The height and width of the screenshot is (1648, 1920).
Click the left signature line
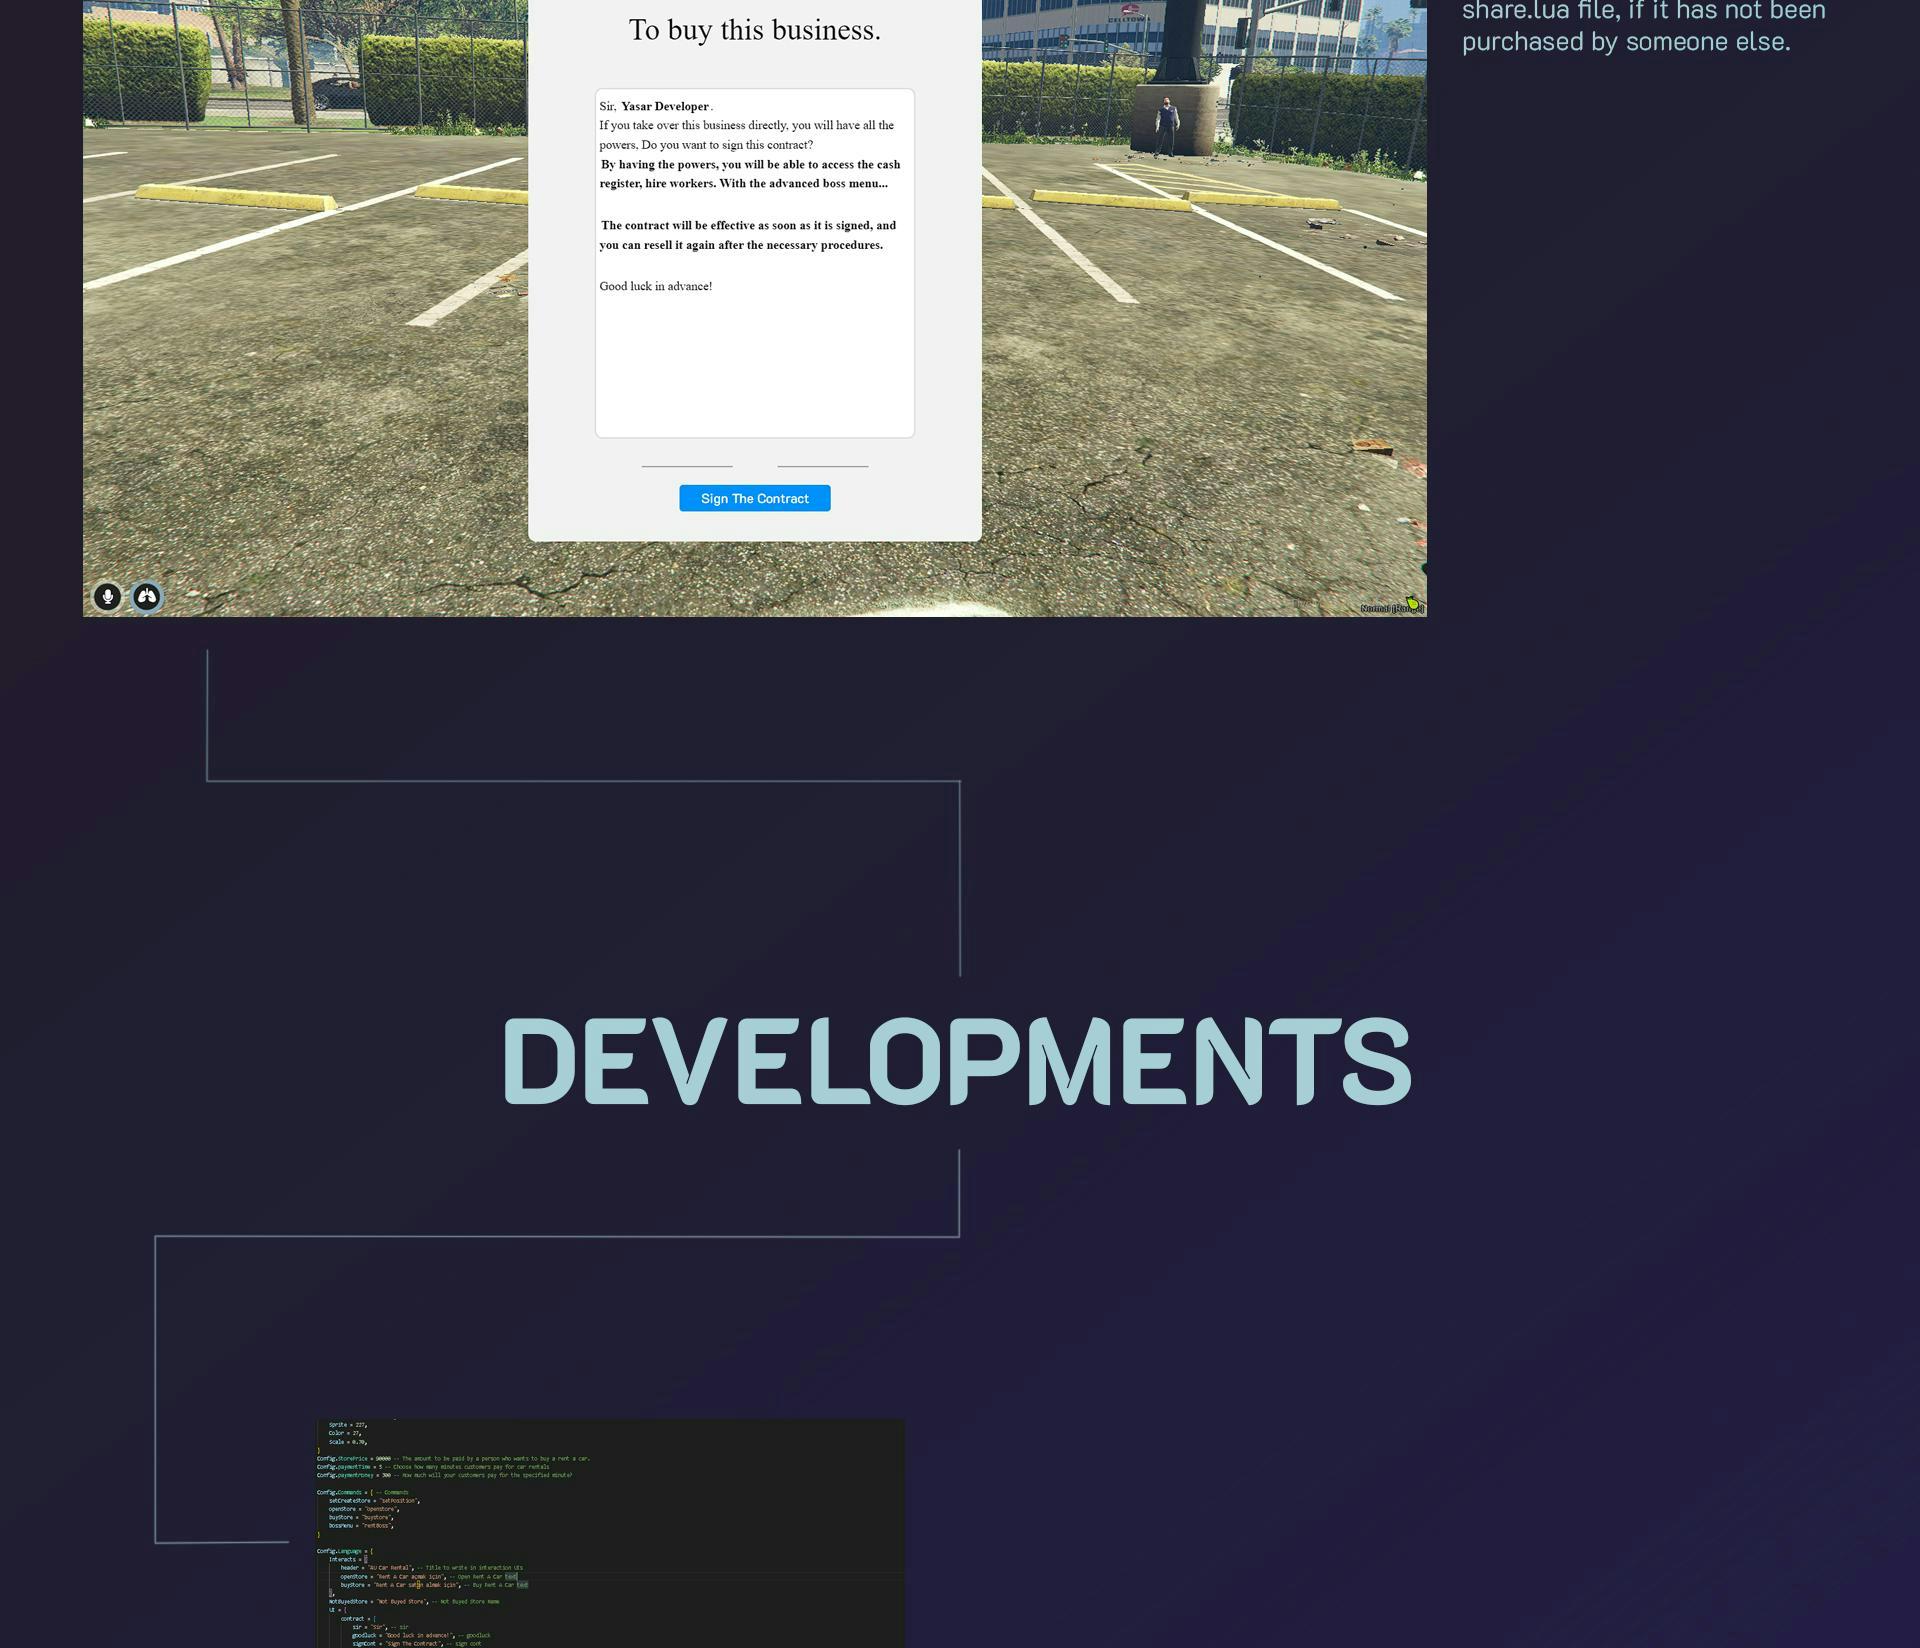tap(686, 465)
